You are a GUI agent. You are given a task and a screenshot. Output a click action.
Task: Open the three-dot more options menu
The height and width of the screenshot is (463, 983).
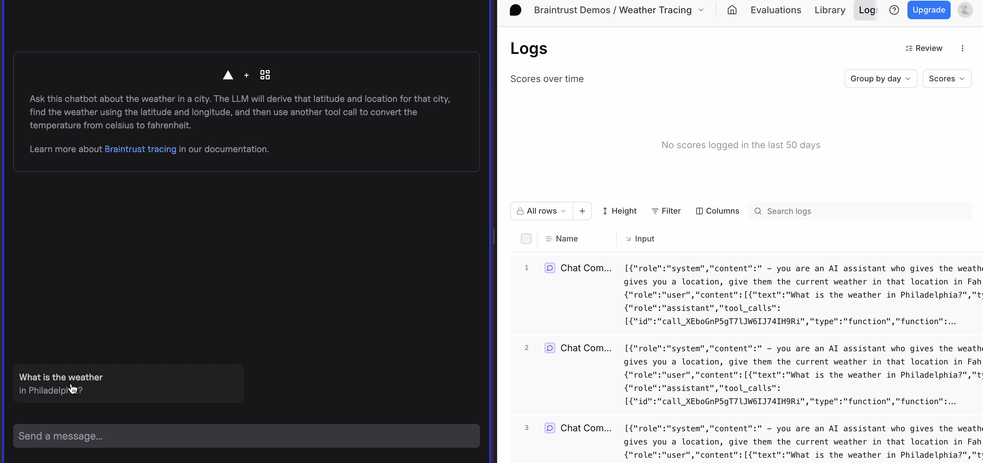[962, 48]
